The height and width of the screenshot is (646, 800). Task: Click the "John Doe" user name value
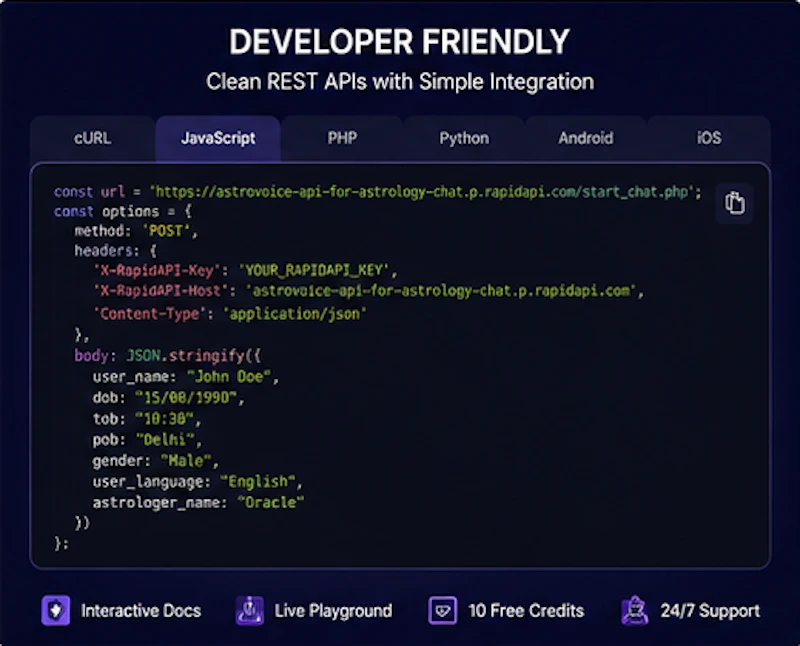pos(229,377)
